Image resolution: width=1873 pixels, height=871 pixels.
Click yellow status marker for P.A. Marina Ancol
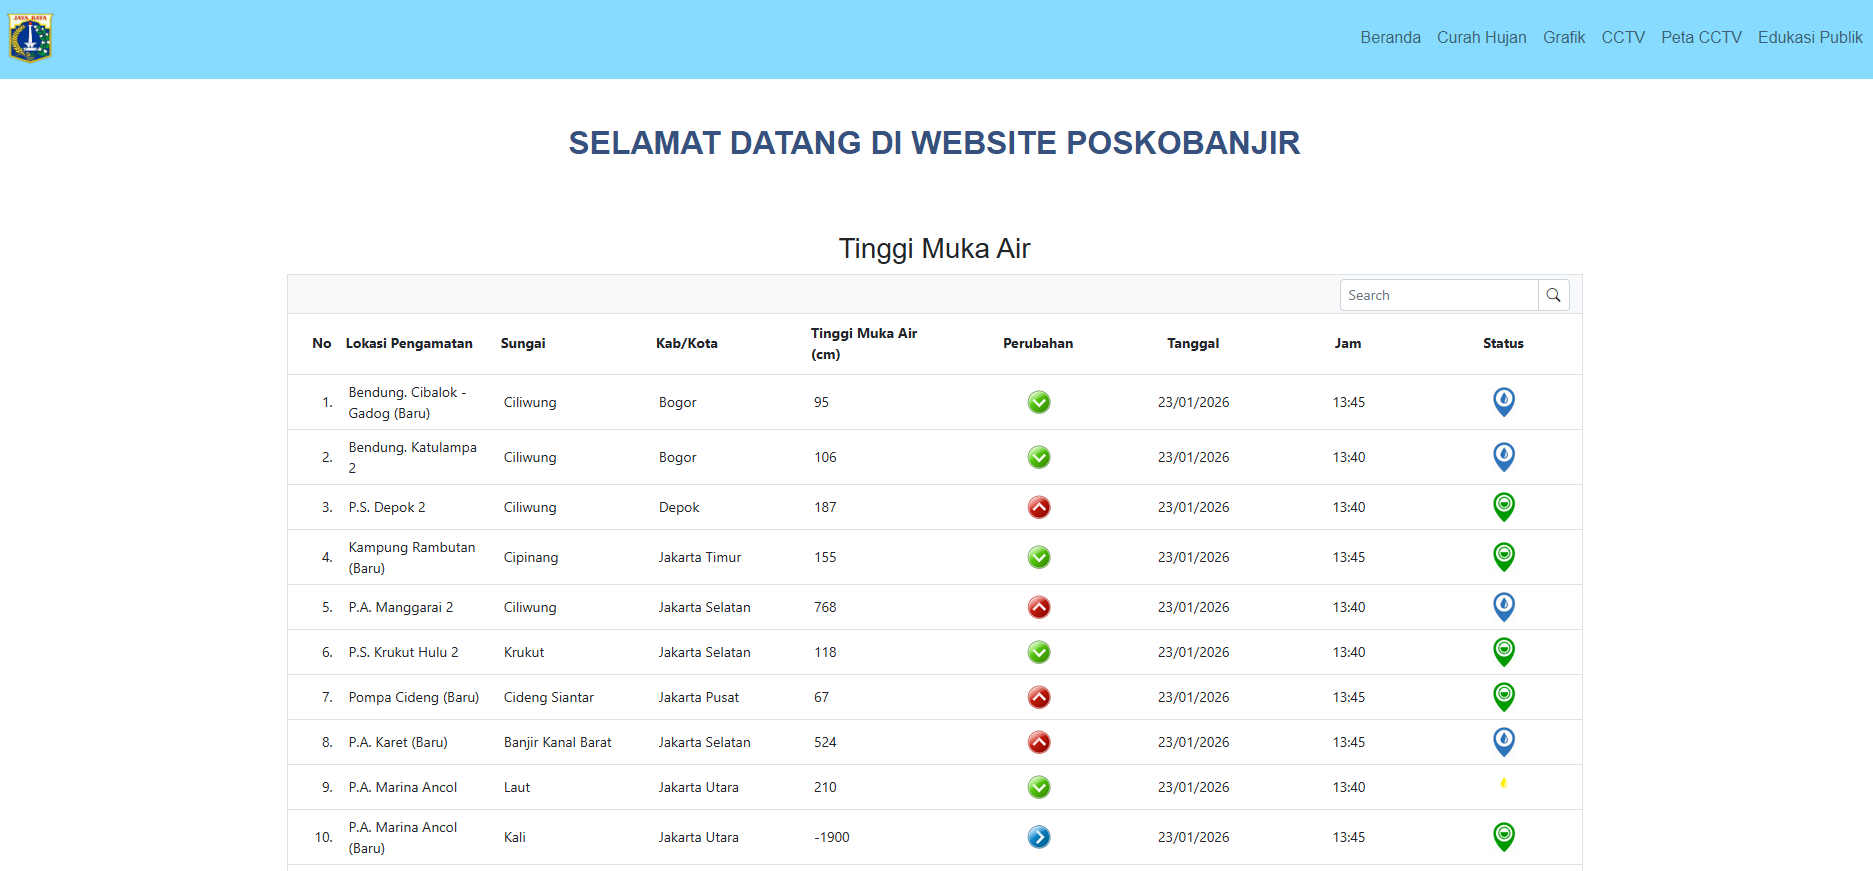1503,783
